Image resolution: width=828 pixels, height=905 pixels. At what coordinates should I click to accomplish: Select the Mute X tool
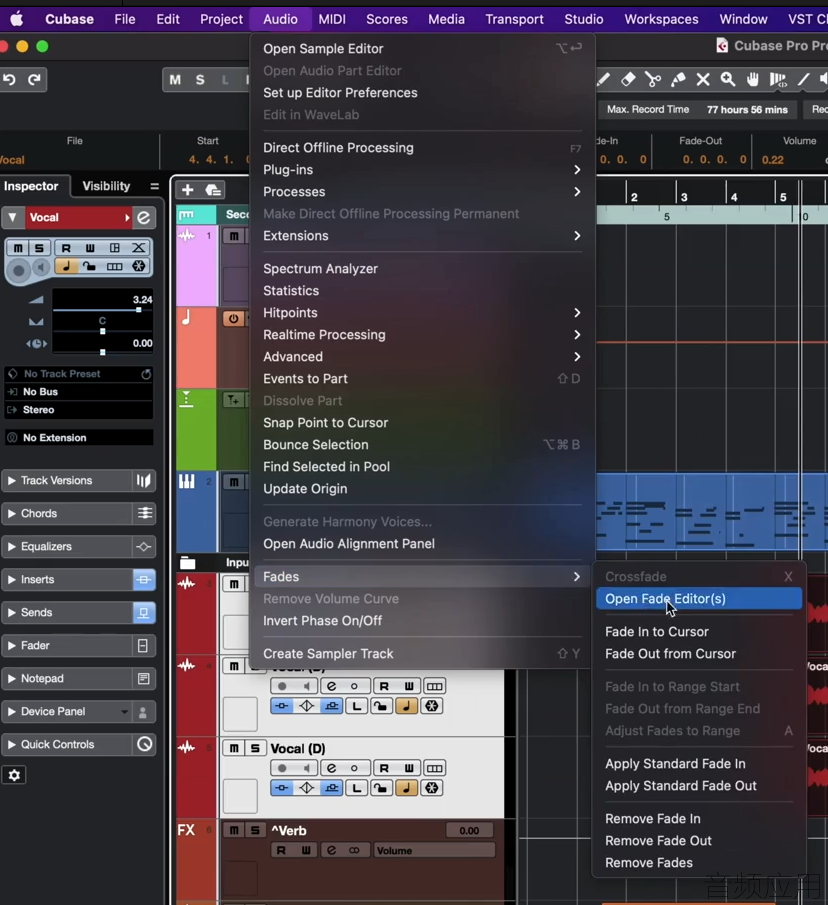[703, 80]
